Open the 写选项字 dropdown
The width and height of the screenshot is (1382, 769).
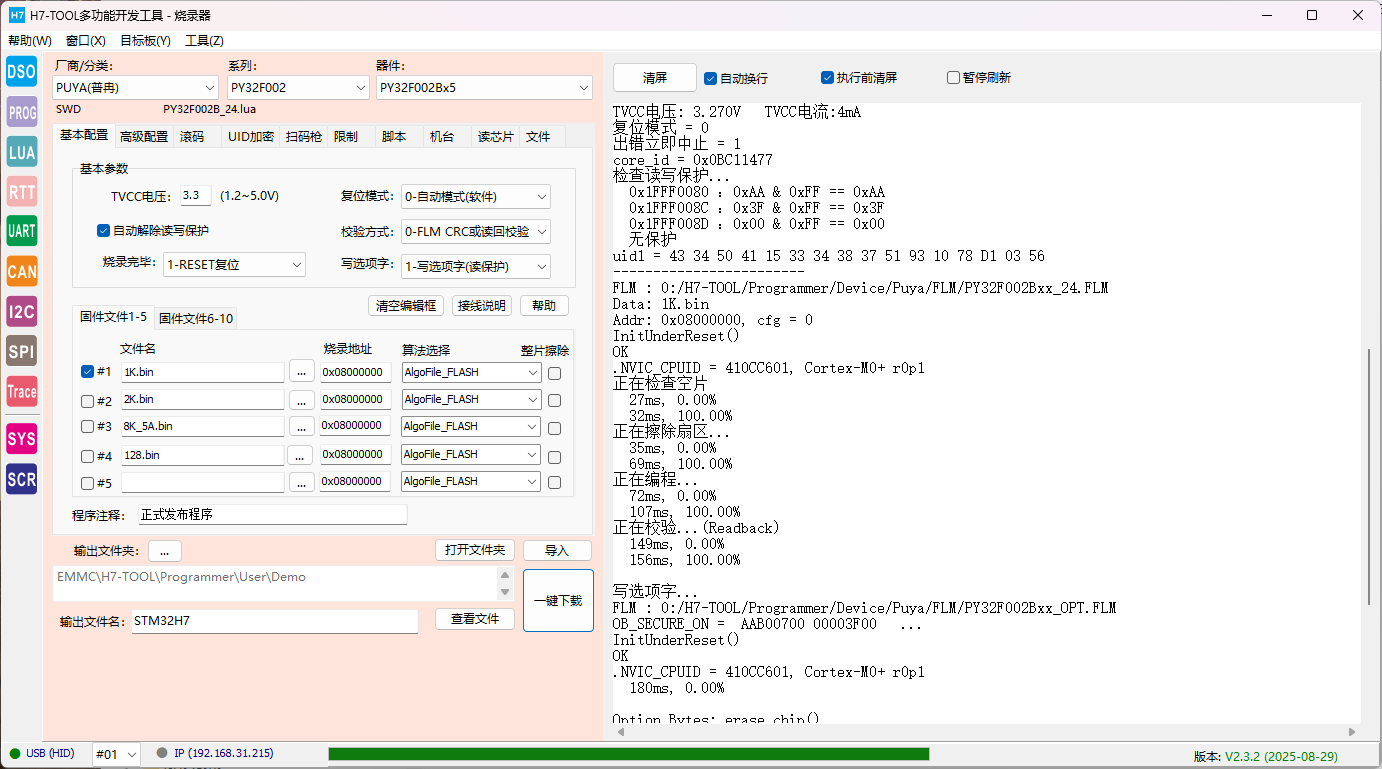coord(476,267)
